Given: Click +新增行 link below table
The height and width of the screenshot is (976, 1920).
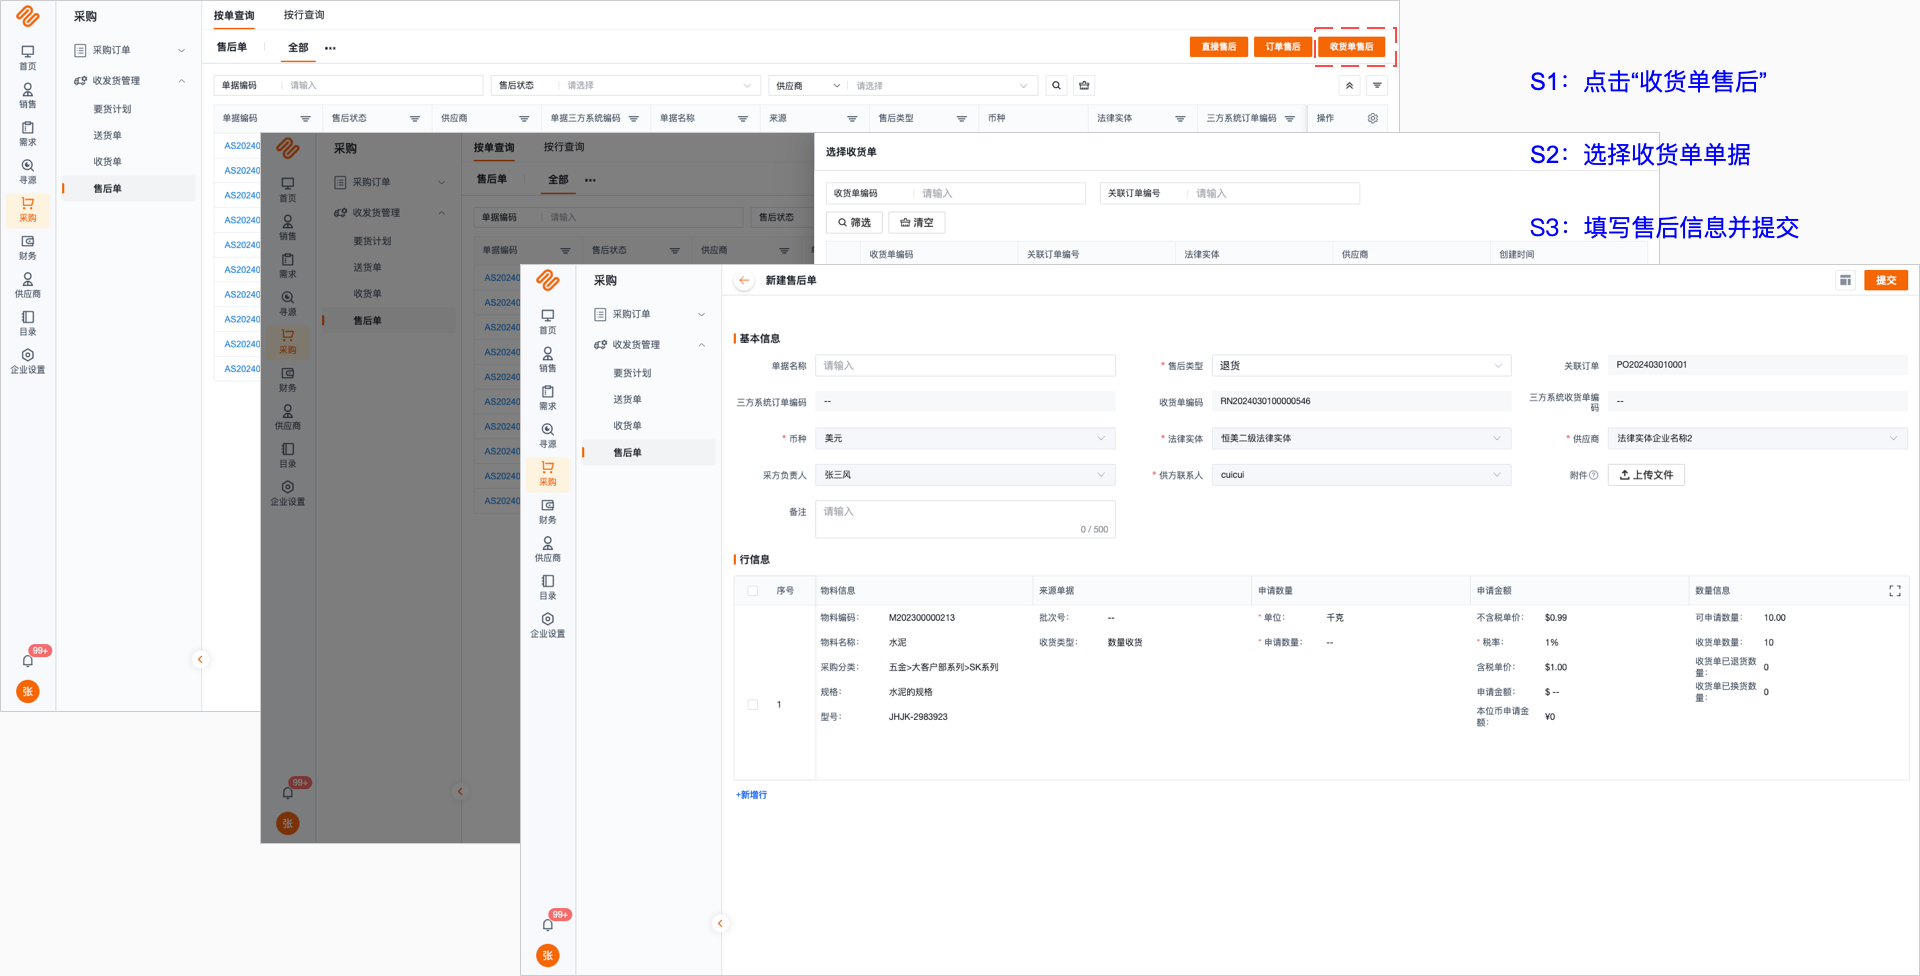Looking at the screenshot, I should (x=752, y=795).
